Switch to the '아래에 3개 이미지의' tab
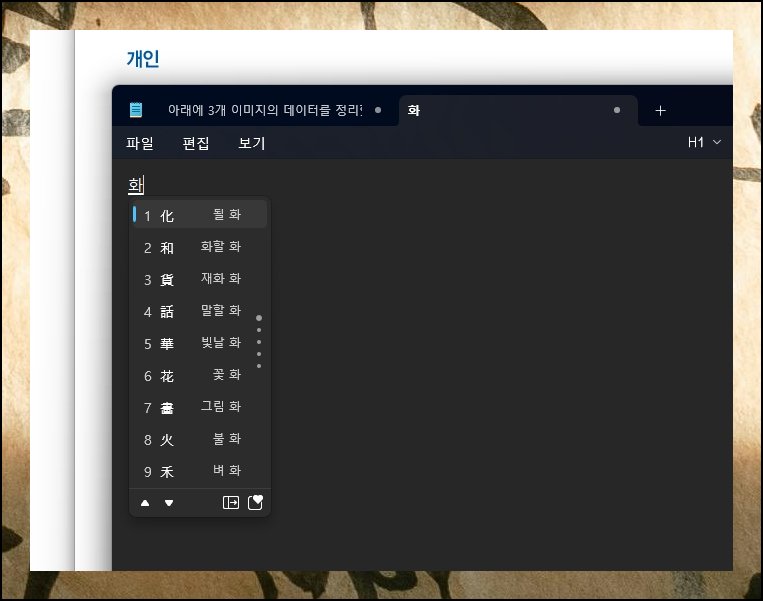This screenshot has height=601, width=763. (x=265, y=110)
